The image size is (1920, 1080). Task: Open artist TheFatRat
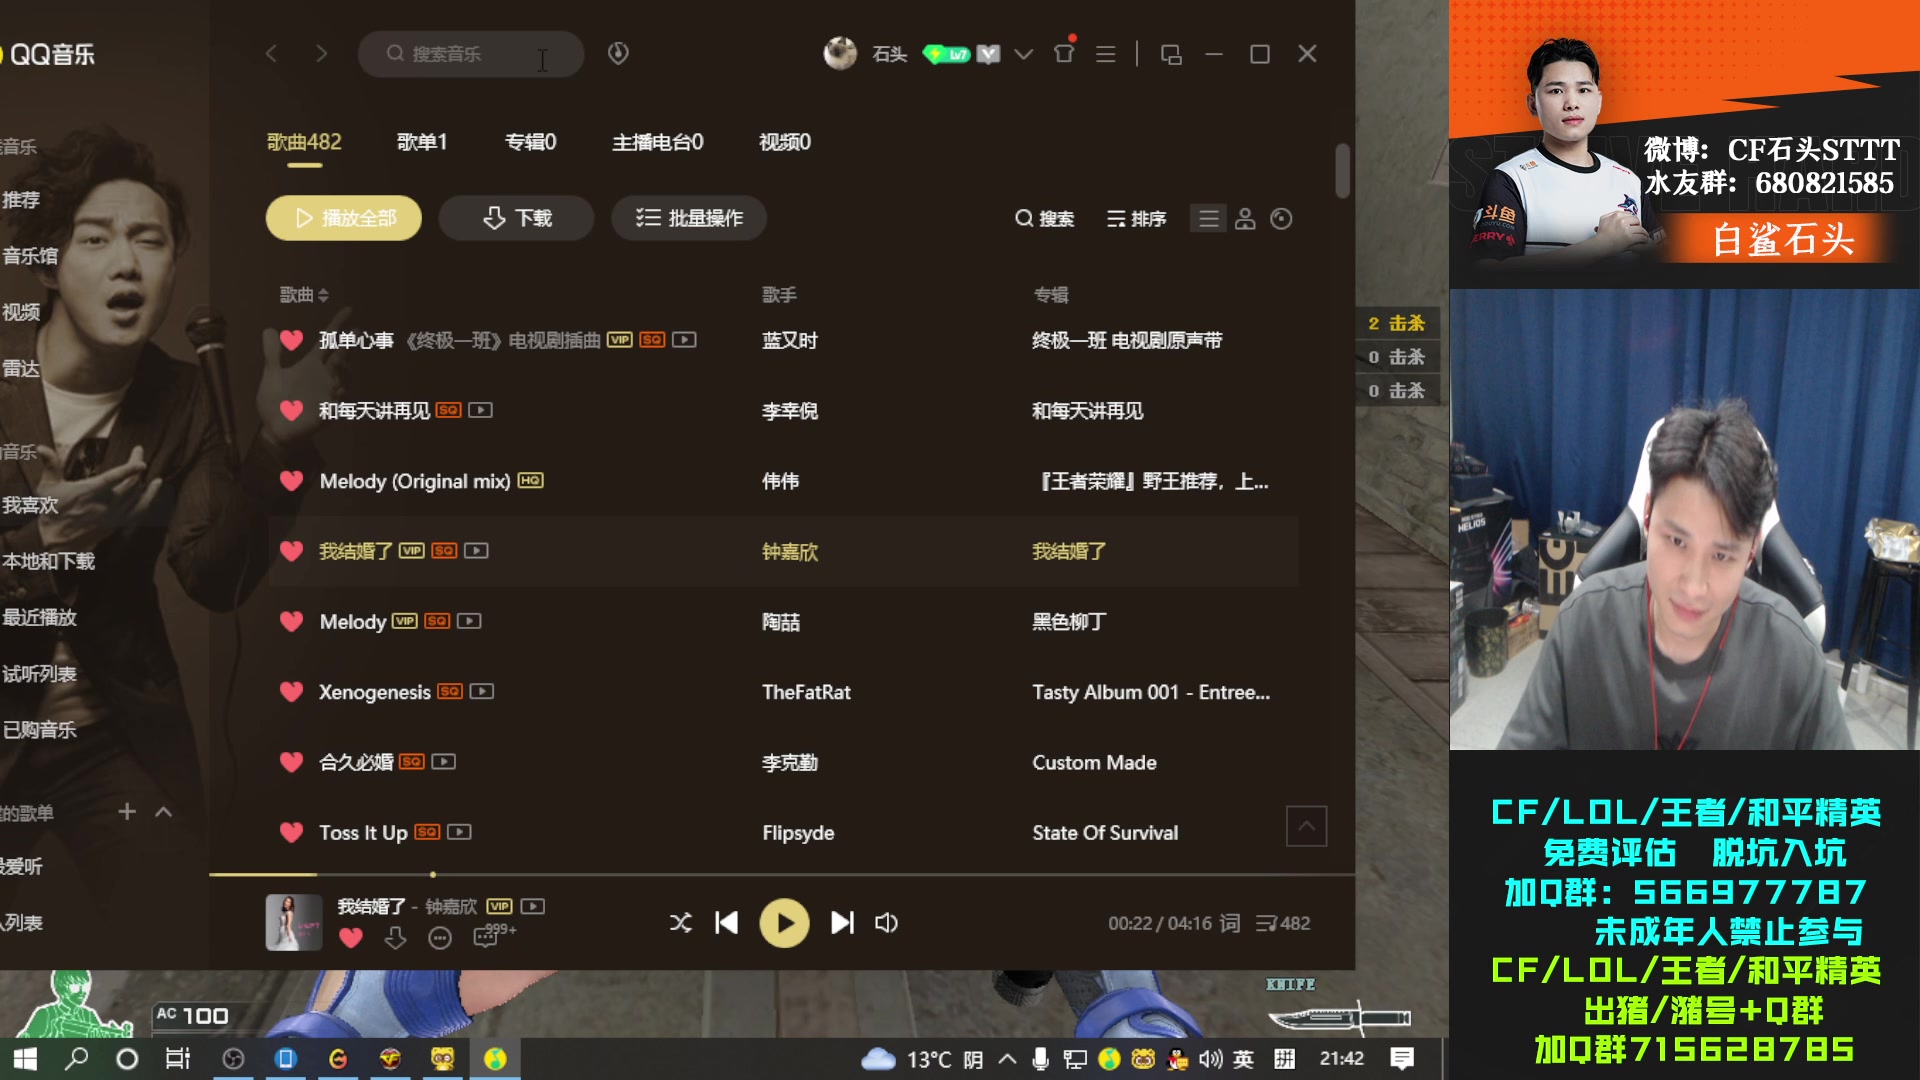pos(806,692)
